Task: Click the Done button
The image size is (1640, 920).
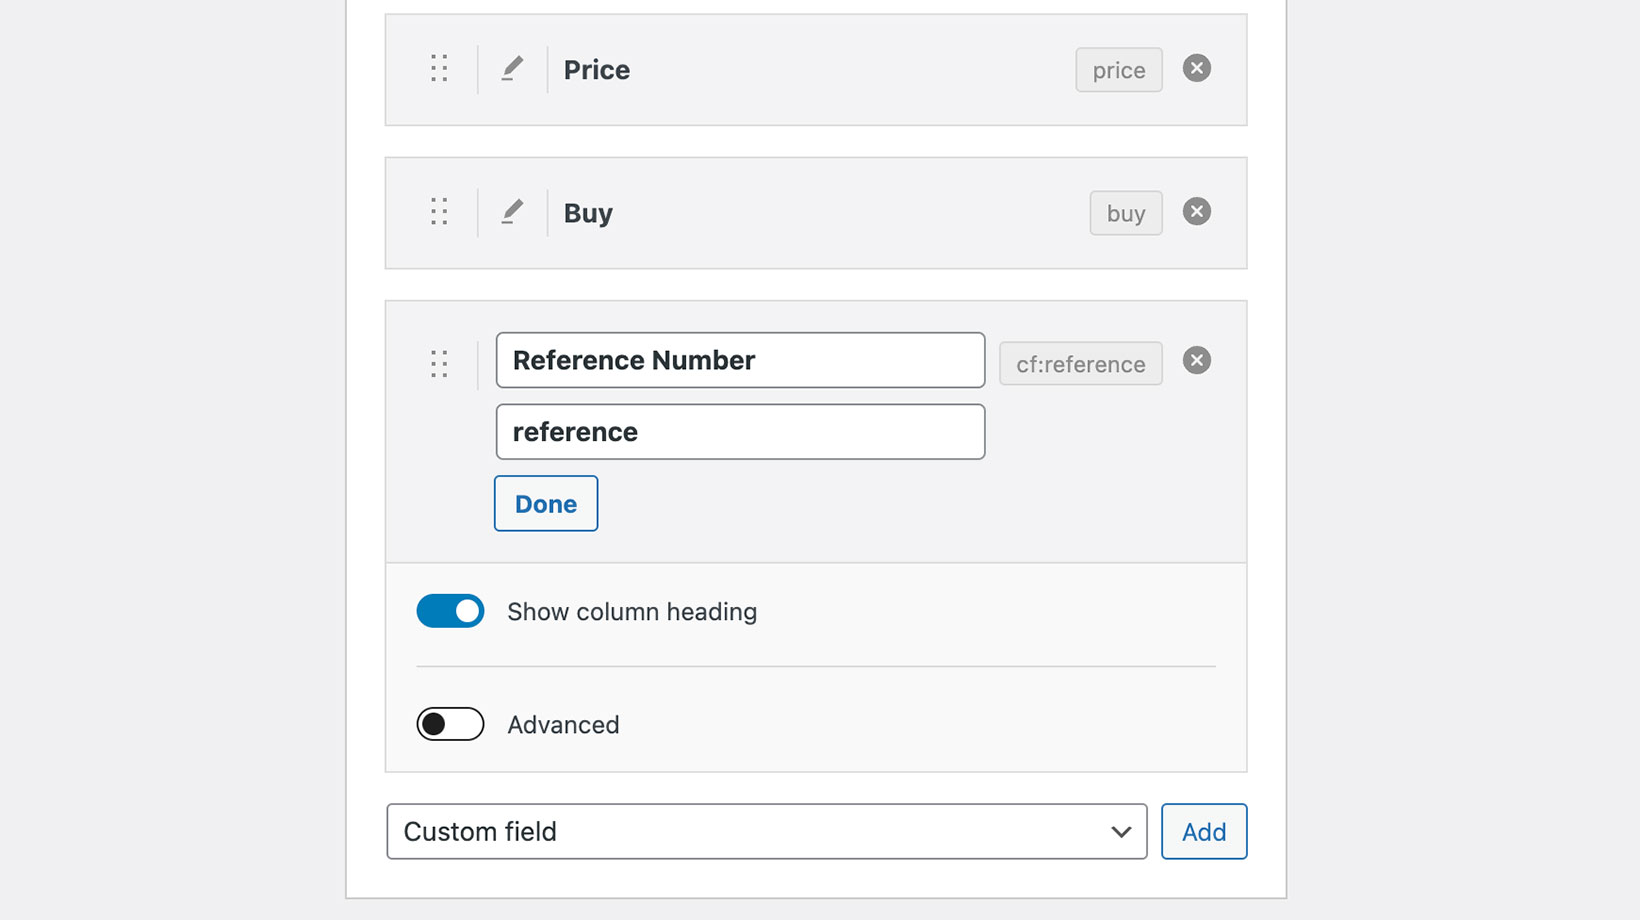Action: [545, 503]
